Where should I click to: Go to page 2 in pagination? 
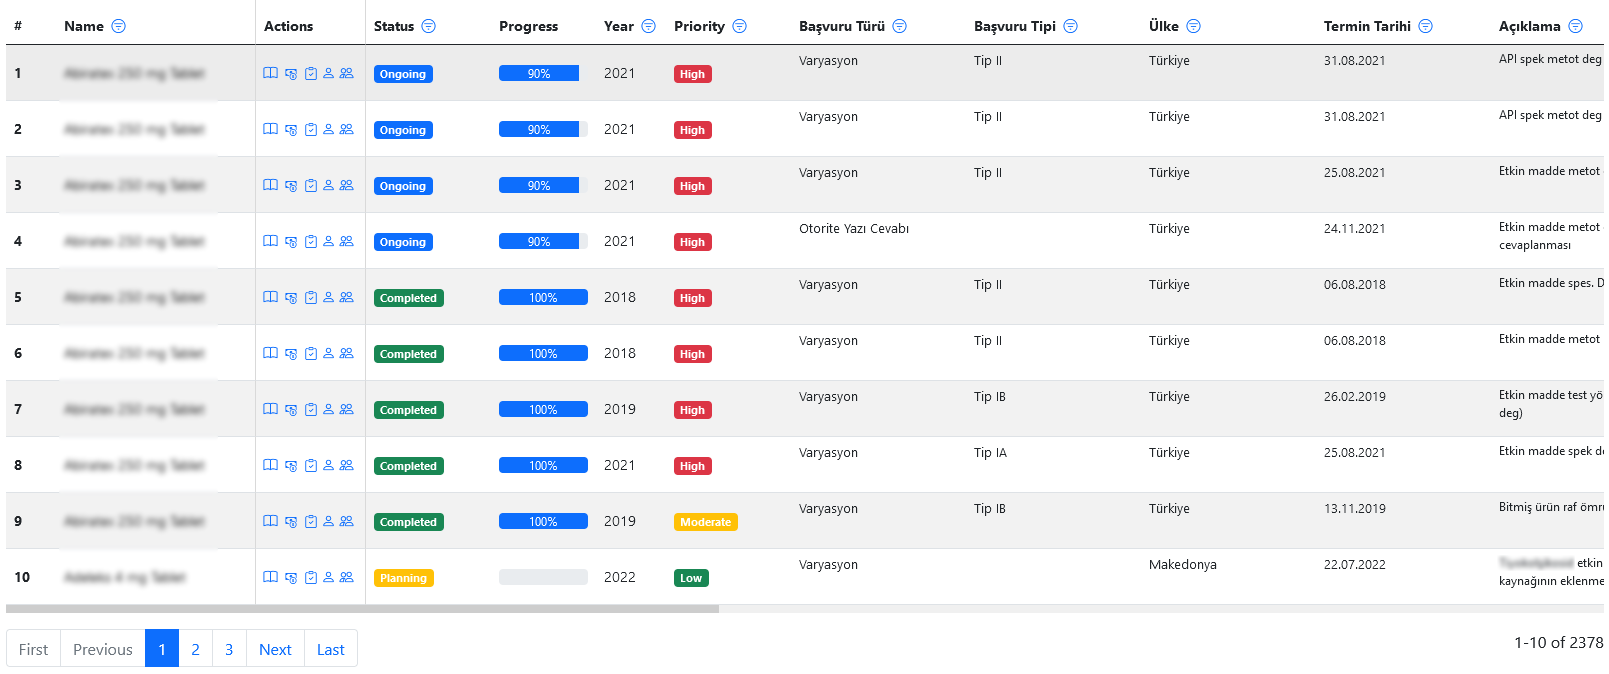pos(195,649)
